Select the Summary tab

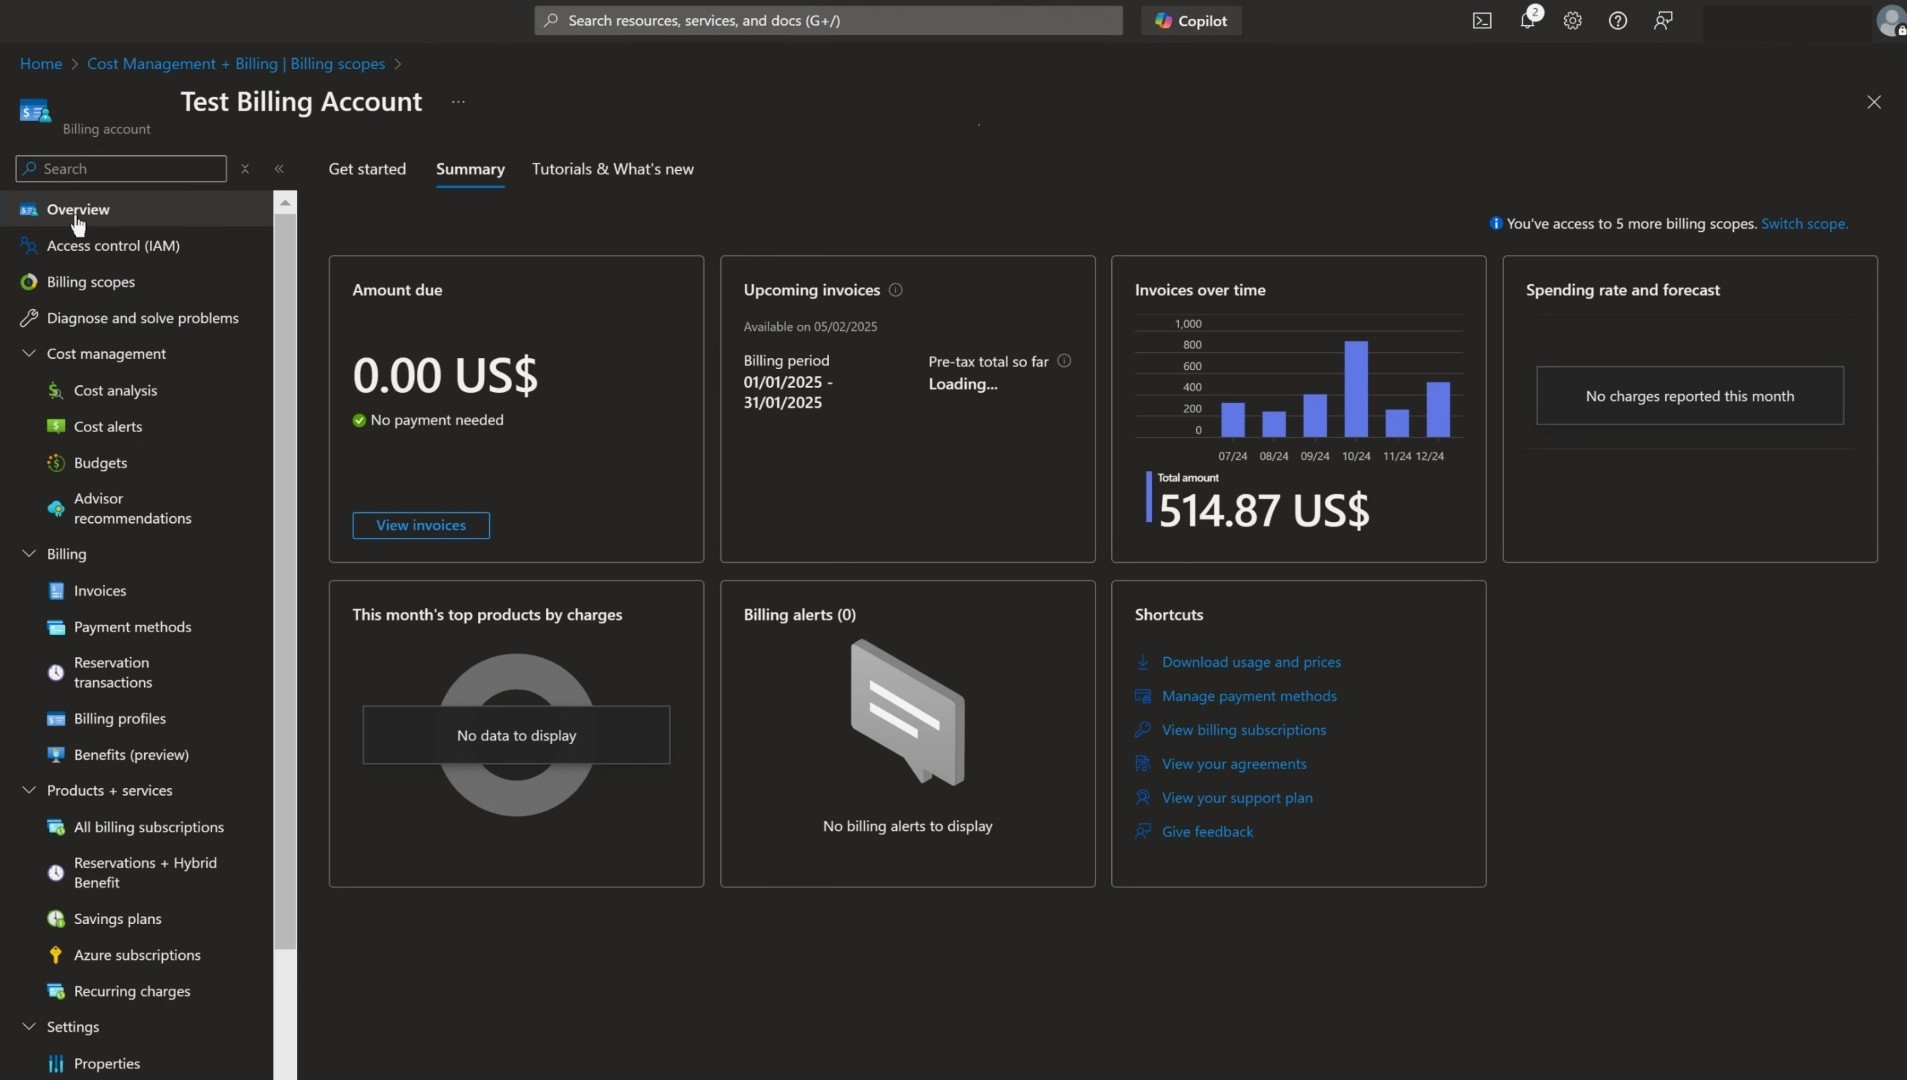coord(470,169)
